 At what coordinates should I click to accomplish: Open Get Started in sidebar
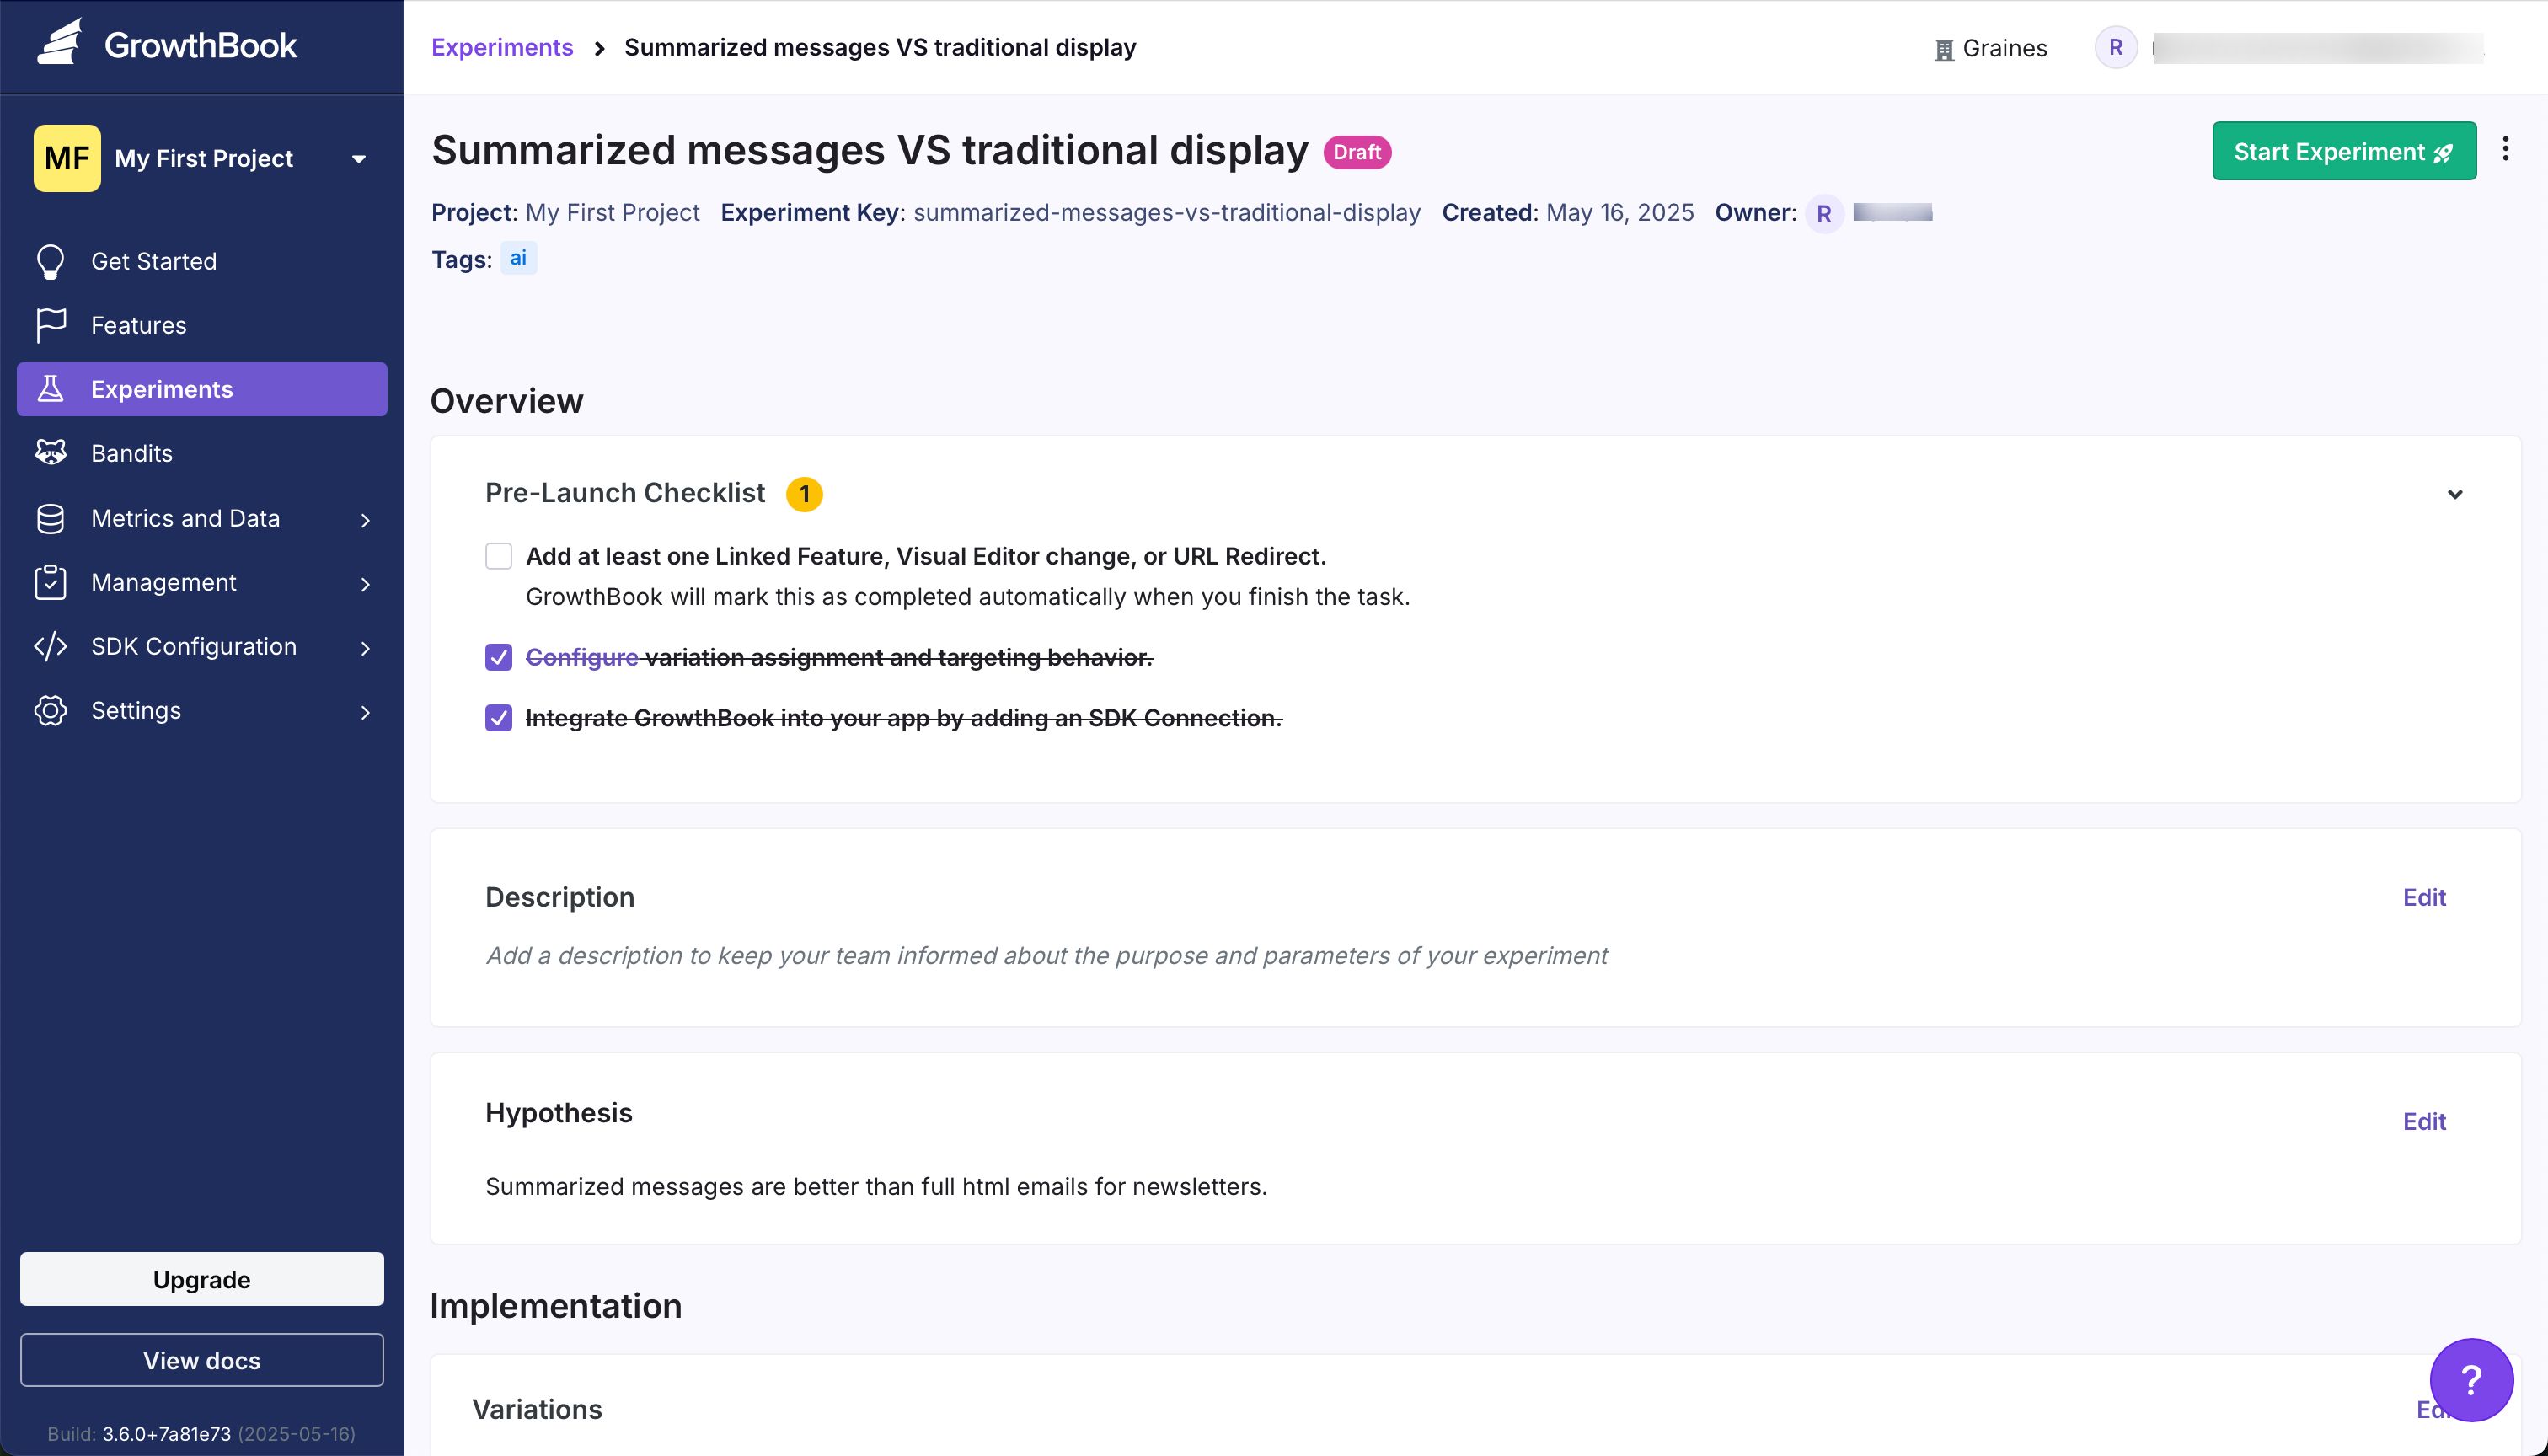202,261
